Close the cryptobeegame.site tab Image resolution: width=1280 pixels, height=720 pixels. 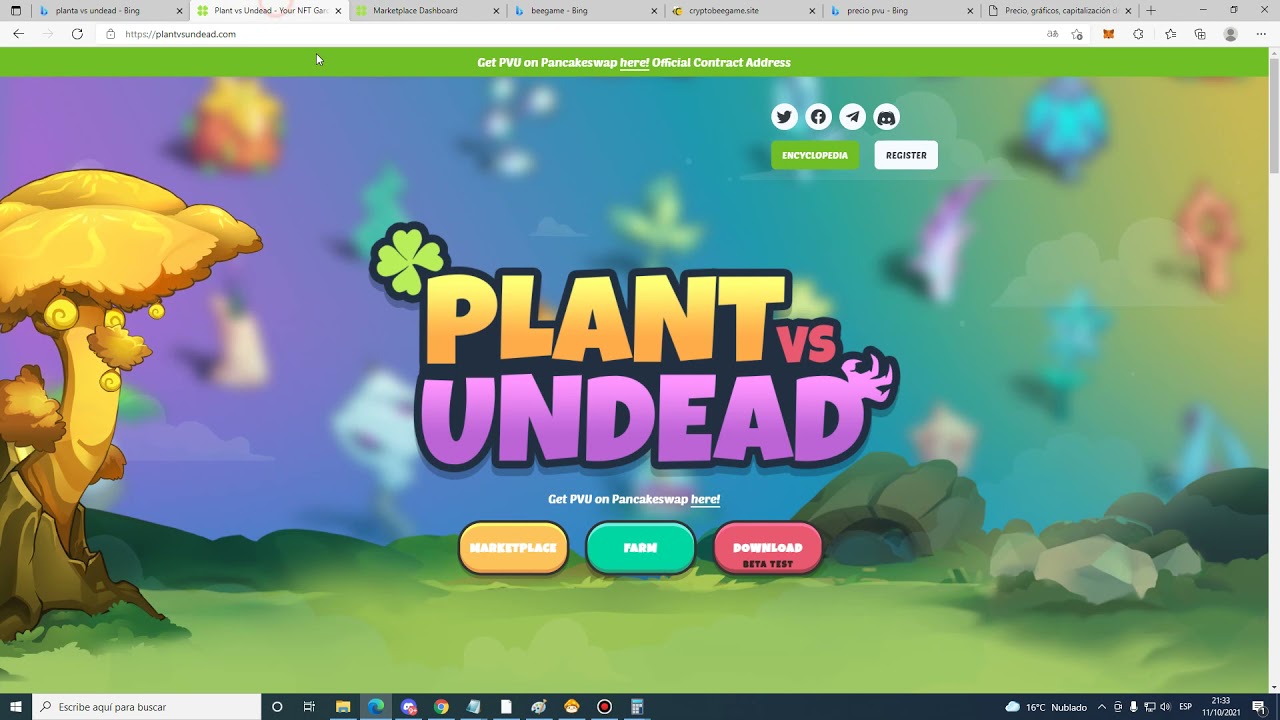pos(812,11)
